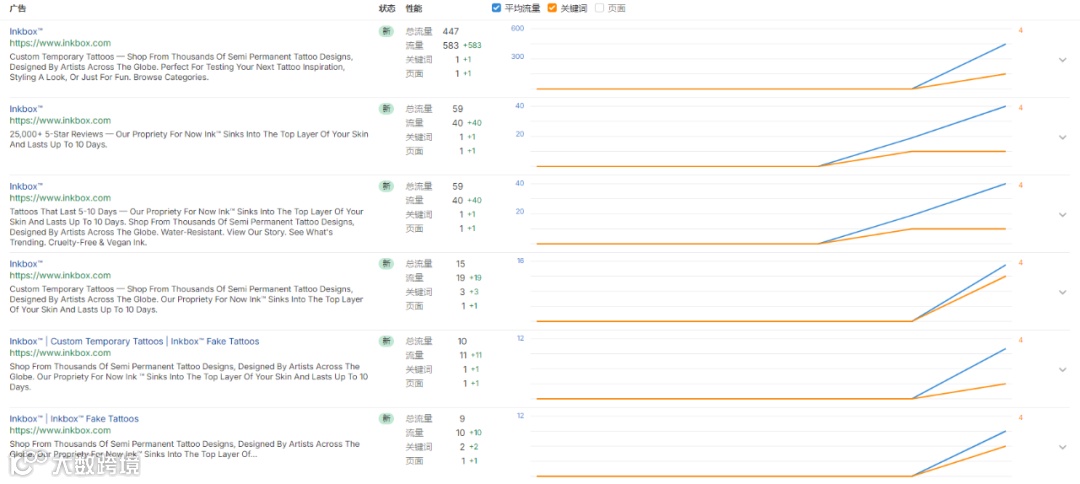Click the trend chart of the 447-traffic ad
Viewport: 1080px width, 484px height.
(x=773, y=61)
